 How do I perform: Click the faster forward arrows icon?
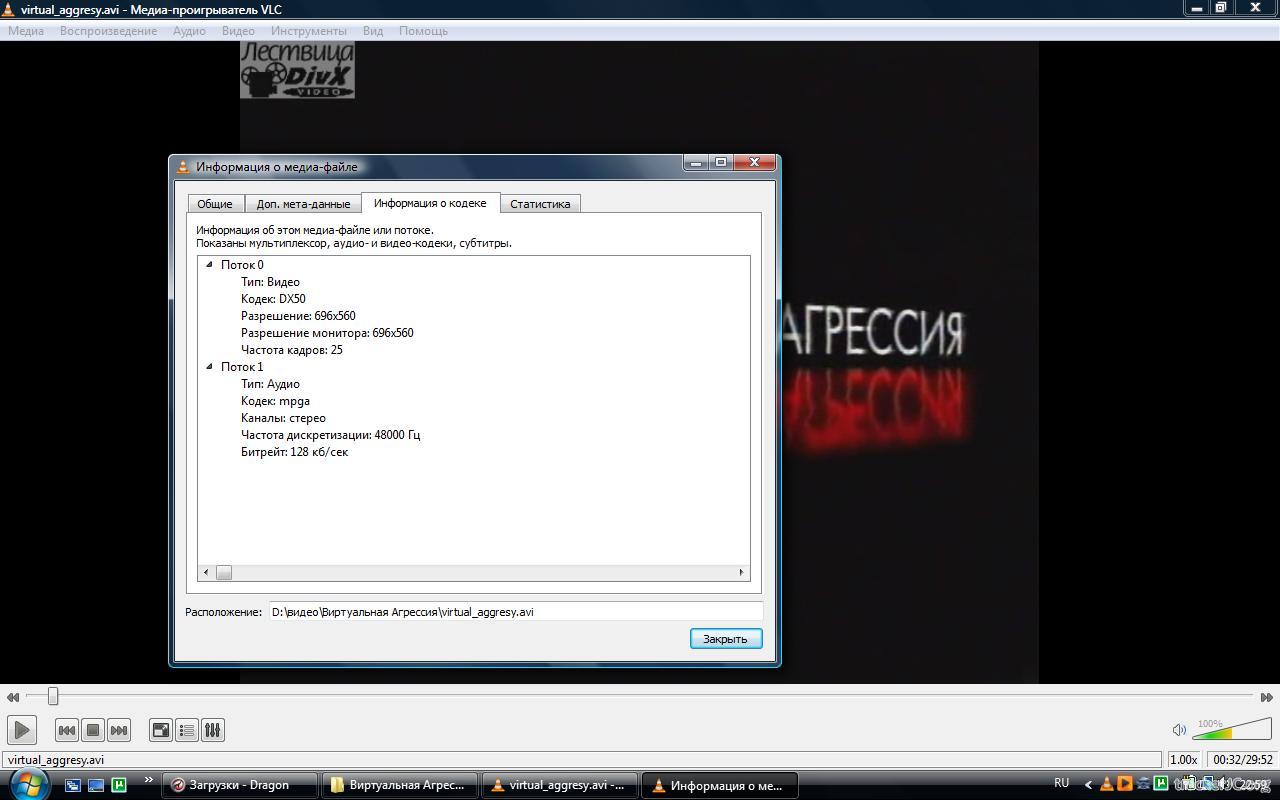coord(1266,697)
